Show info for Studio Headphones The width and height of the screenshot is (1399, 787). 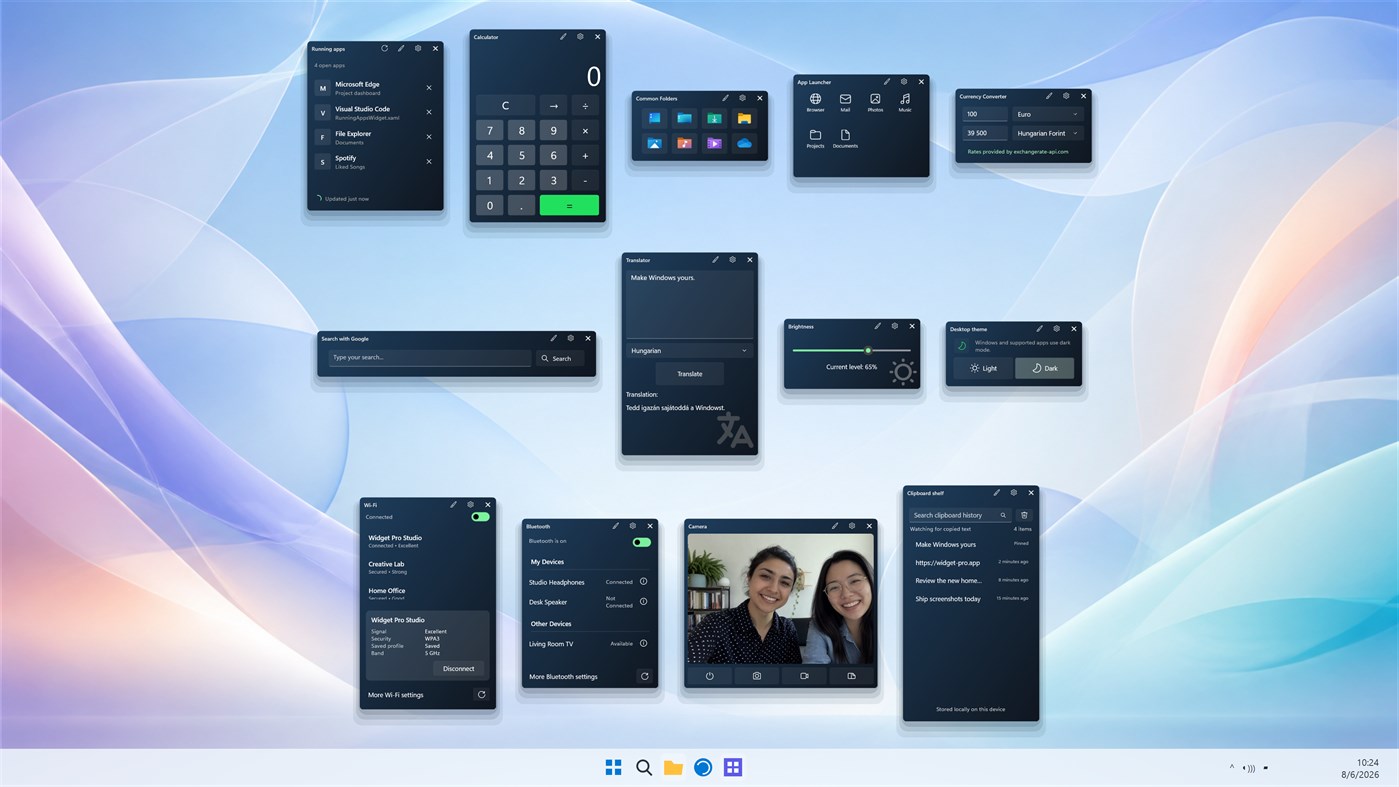[x=643, y=581]
